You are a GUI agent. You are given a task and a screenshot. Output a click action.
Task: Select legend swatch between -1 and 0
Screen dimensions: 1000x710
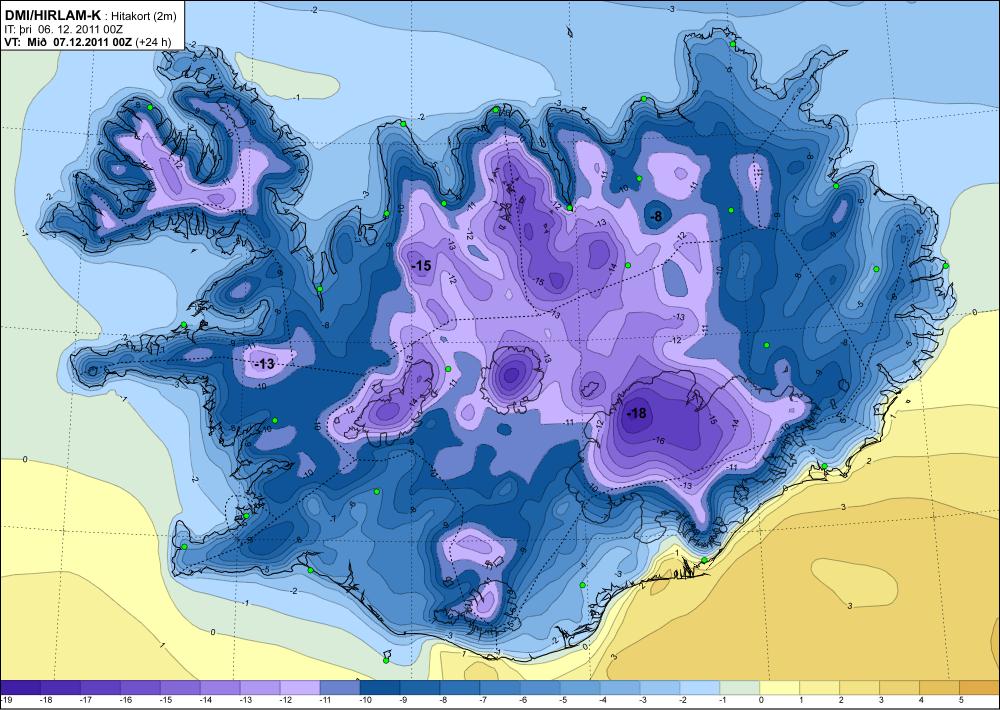coord(739,688)
